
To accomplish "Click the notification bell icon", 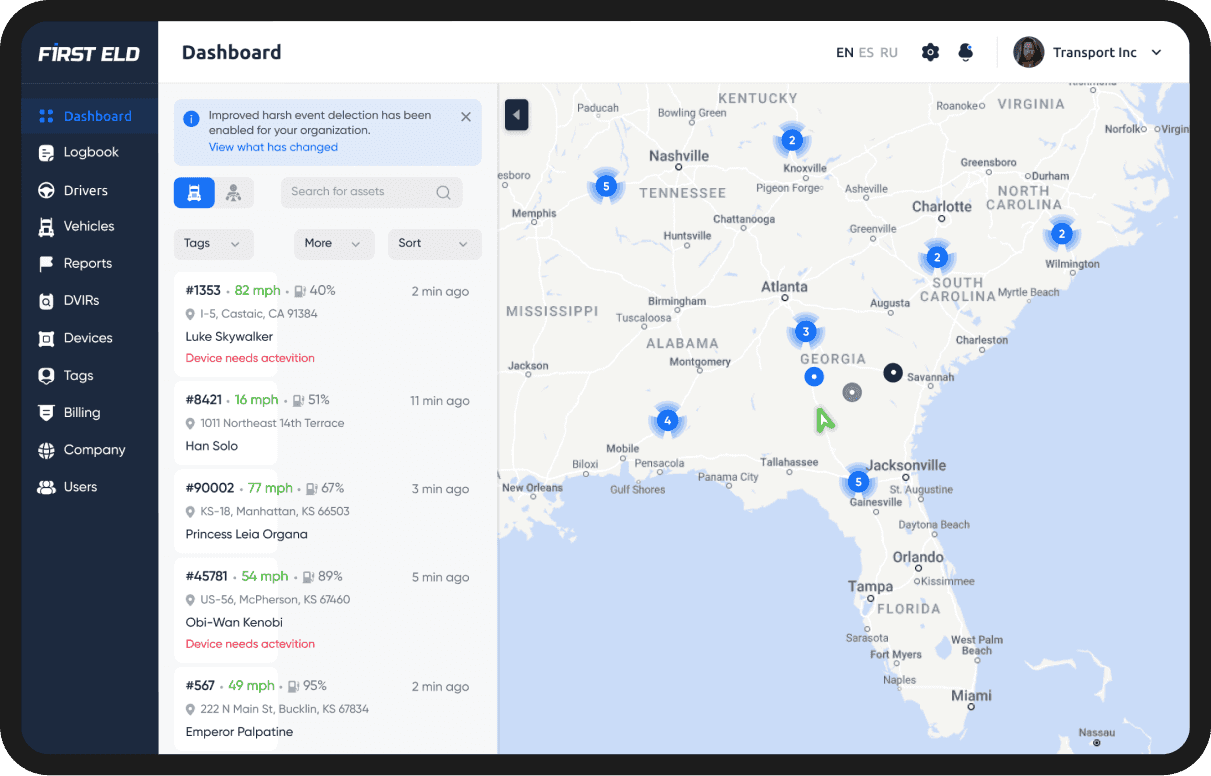I will (x=965, y=52).
